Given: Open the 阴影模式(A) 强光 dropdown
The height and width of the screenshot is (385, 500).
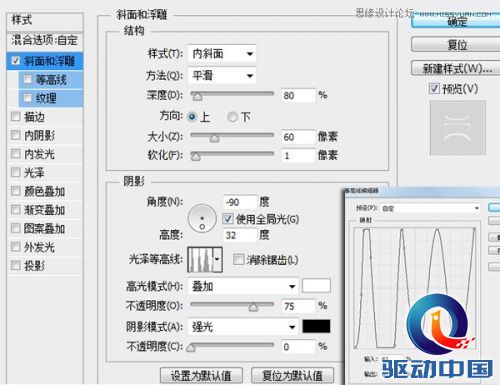Looking at the screenshot, I should (242, 327).
